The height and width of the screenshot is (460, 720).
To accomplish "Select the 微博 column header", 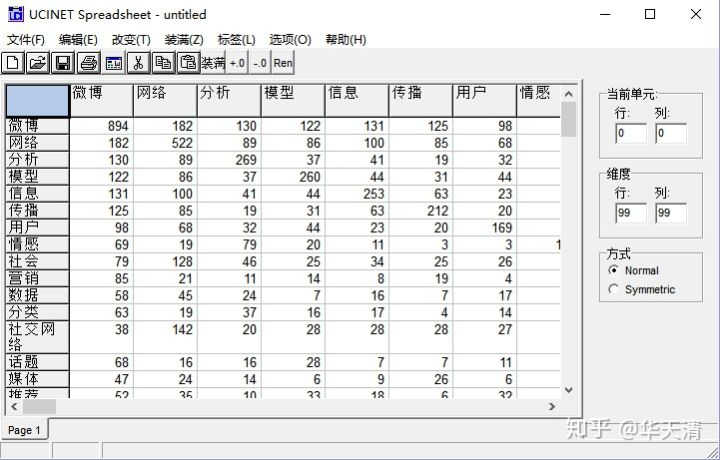I will [101, 101].
